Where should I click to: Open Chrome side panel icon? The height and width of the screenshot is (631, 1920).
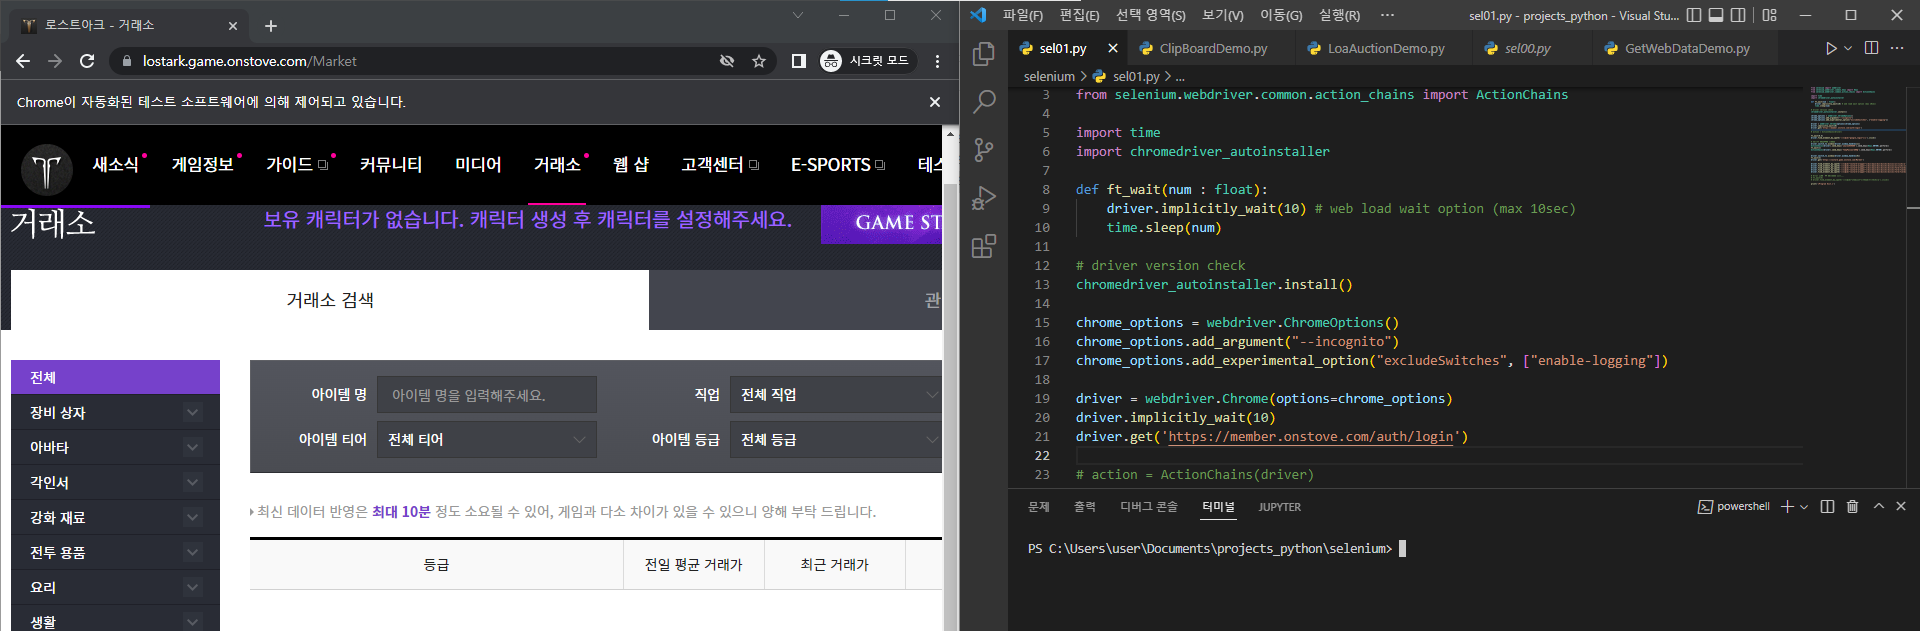point(798,61)
